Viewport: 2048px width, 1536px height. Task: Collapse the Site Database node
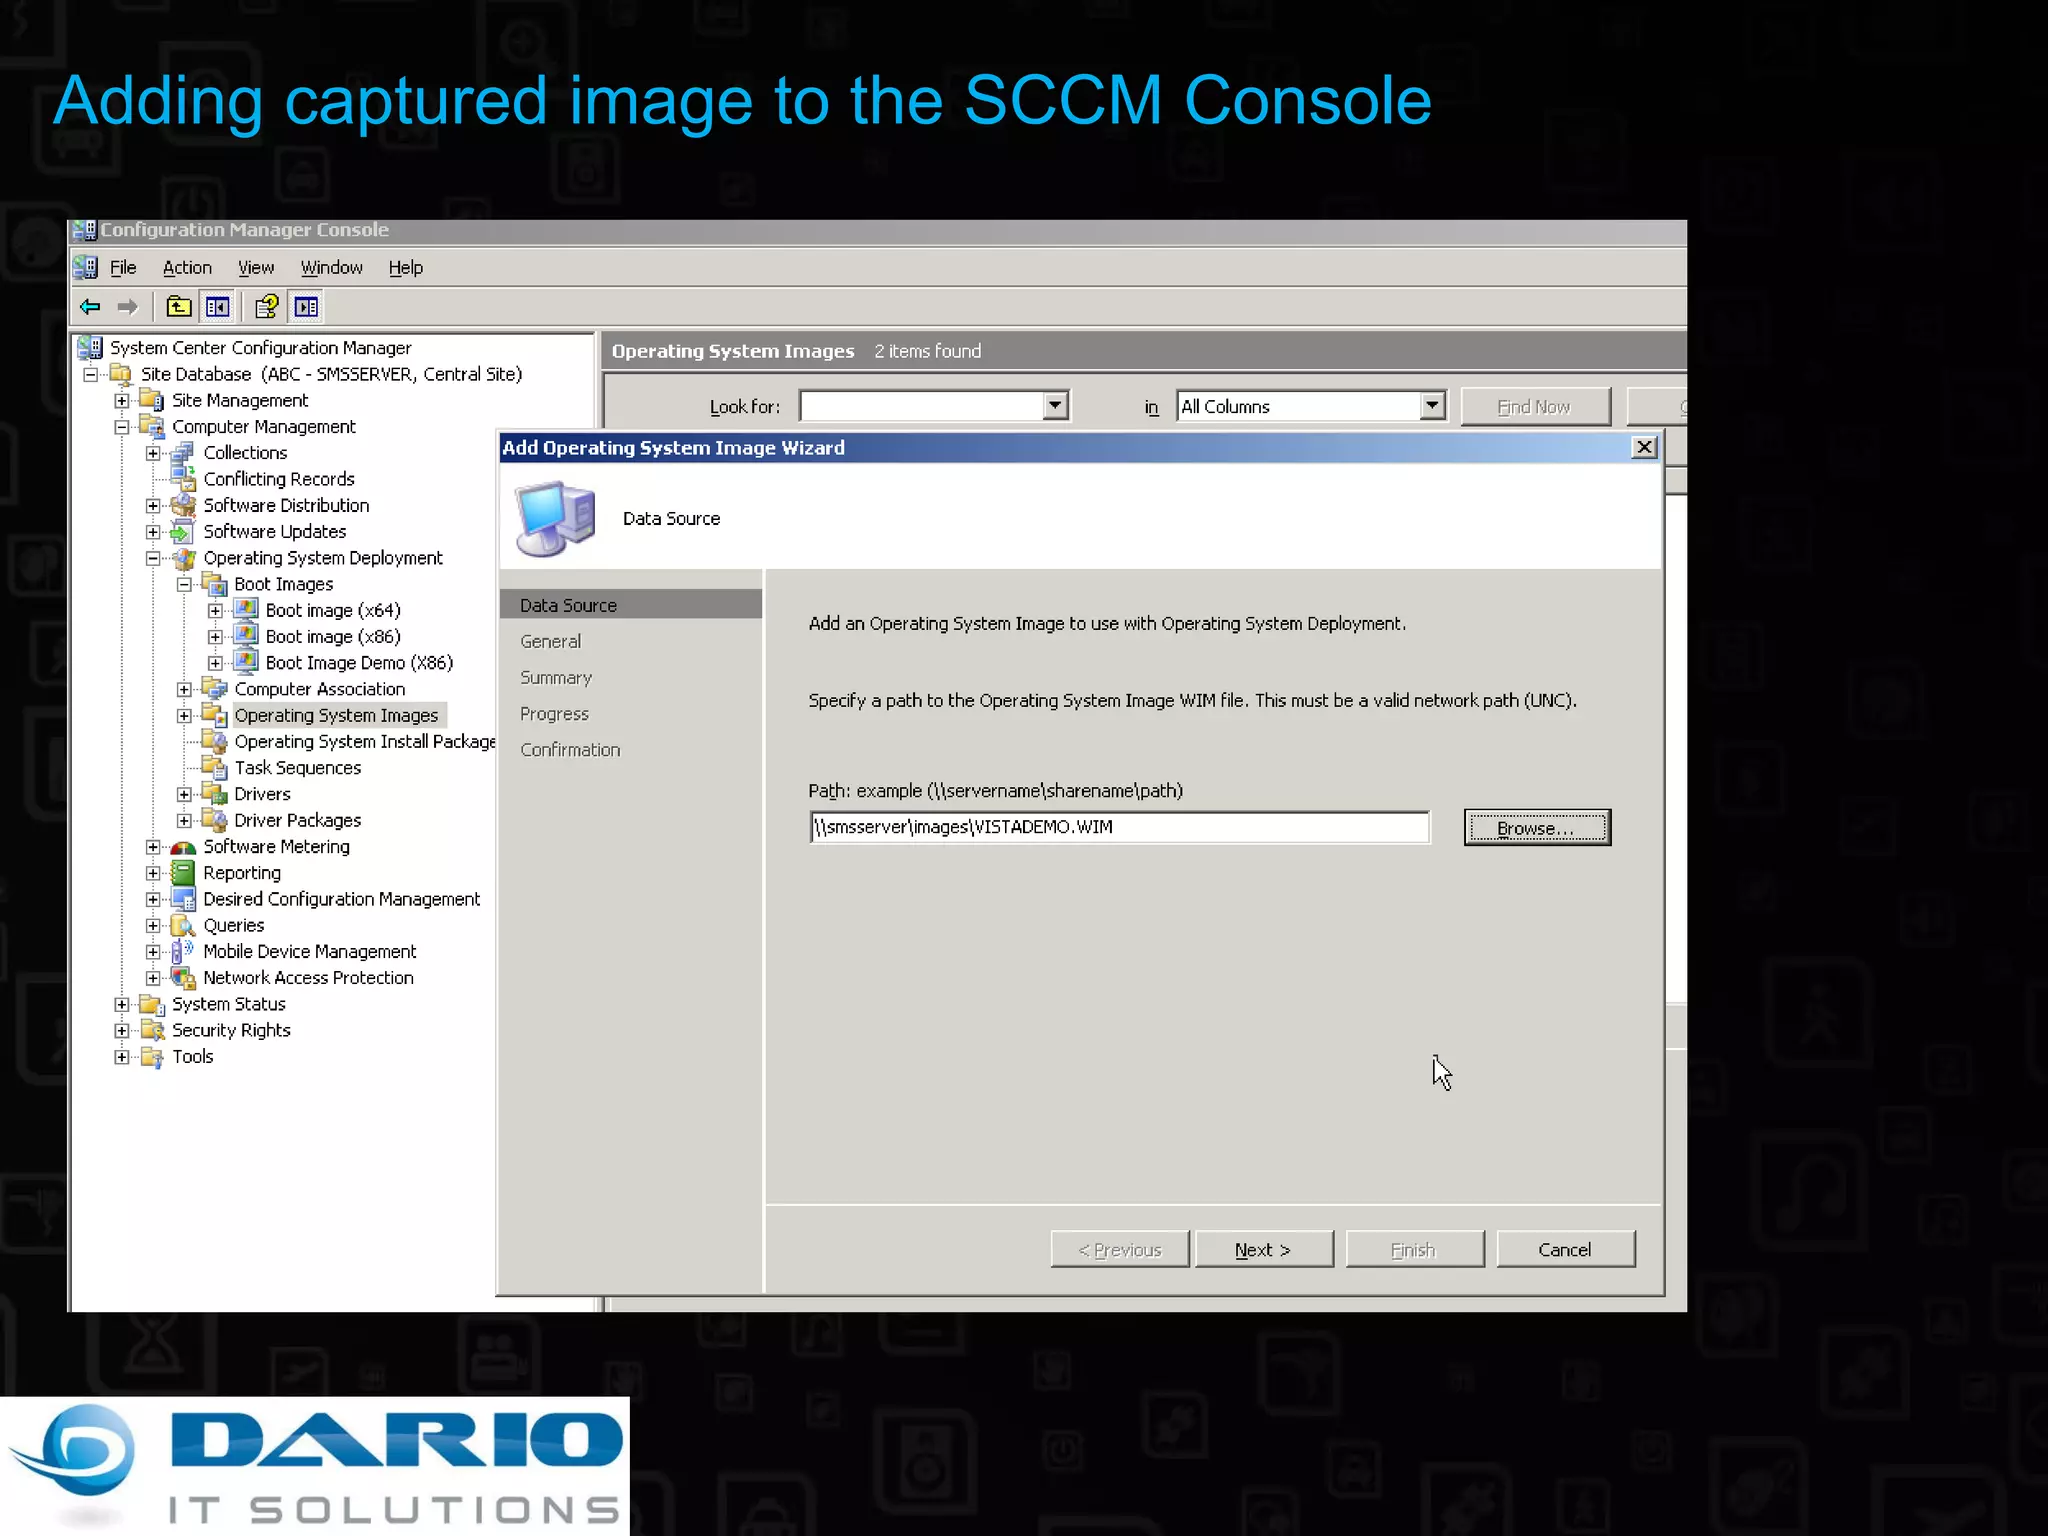90,374
